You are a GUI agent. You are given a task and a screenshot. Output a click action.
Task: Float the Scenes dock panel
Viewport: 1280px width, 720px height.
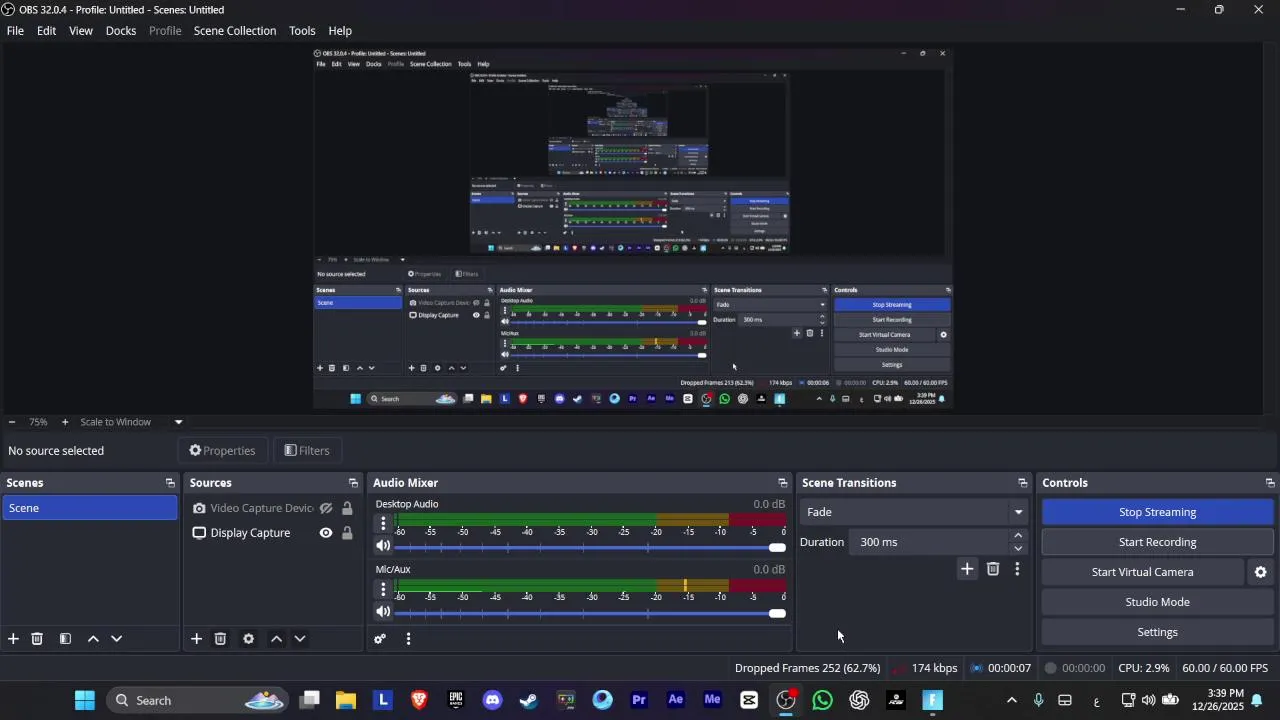[x=170, y=483]
